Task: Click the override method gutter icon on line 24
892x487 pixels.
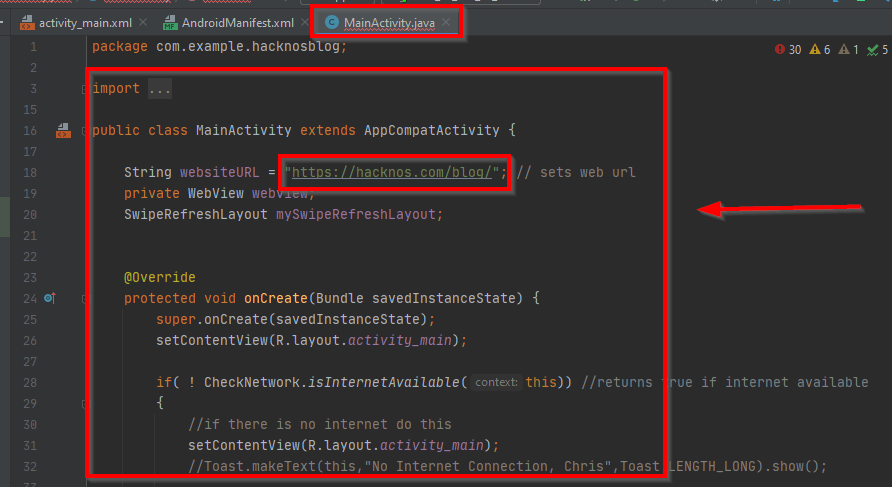Action: click(x=50, y=298)
